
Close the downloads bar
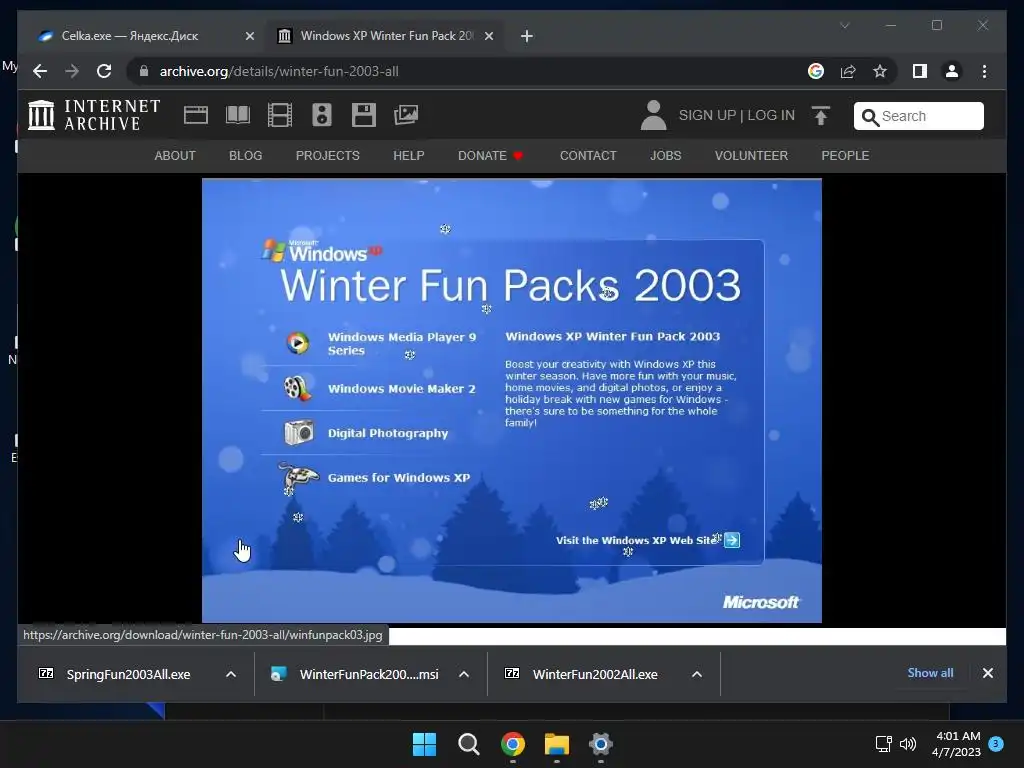pyautogui.click(x=987, y=673)
